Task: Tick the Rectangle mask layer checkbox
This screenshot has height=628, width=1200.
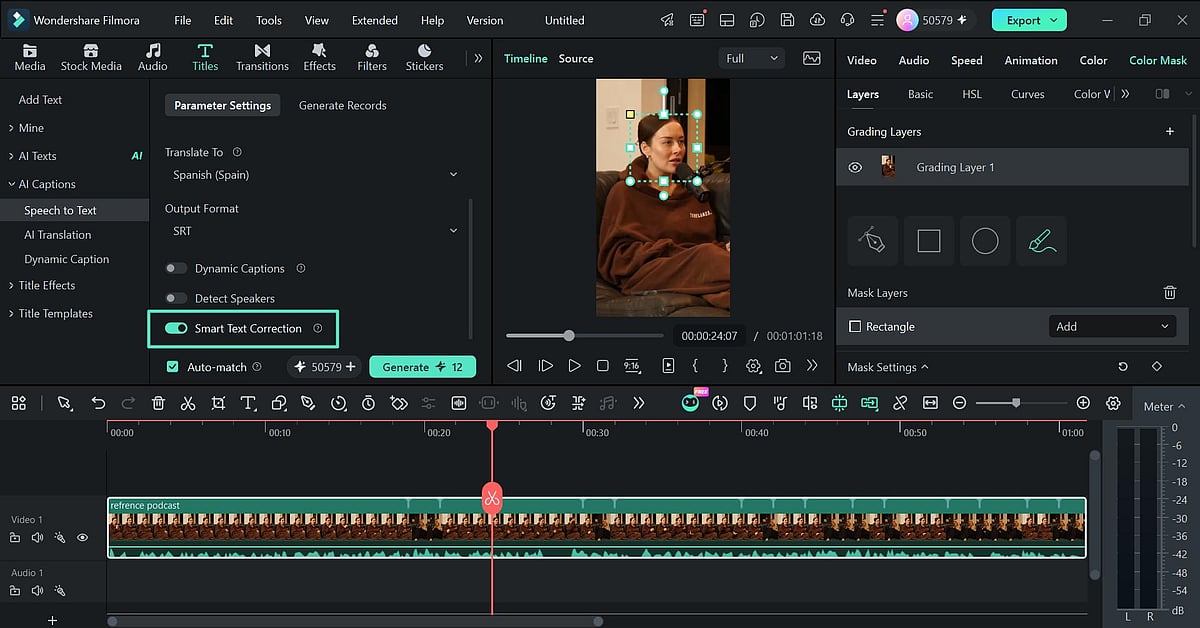Action: point(855,327)
